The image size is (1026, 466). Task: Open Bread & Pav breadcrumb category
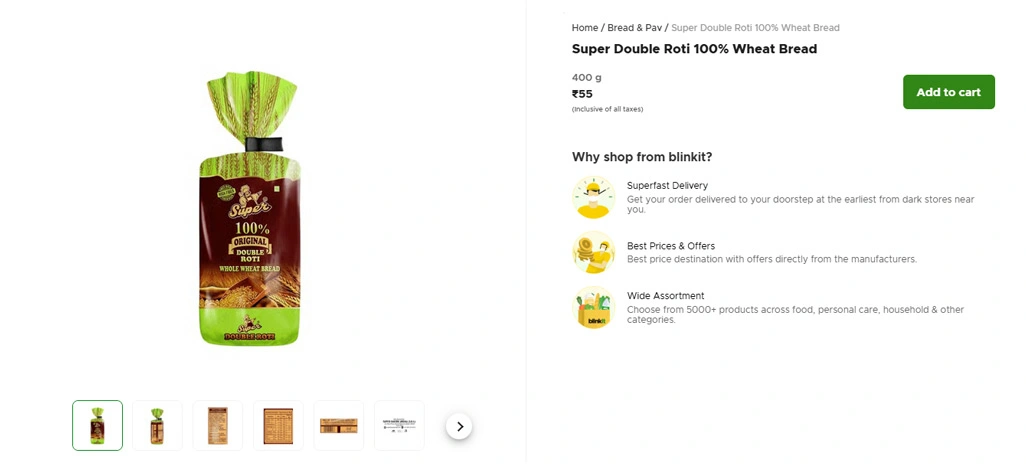[x=634, y=28]
